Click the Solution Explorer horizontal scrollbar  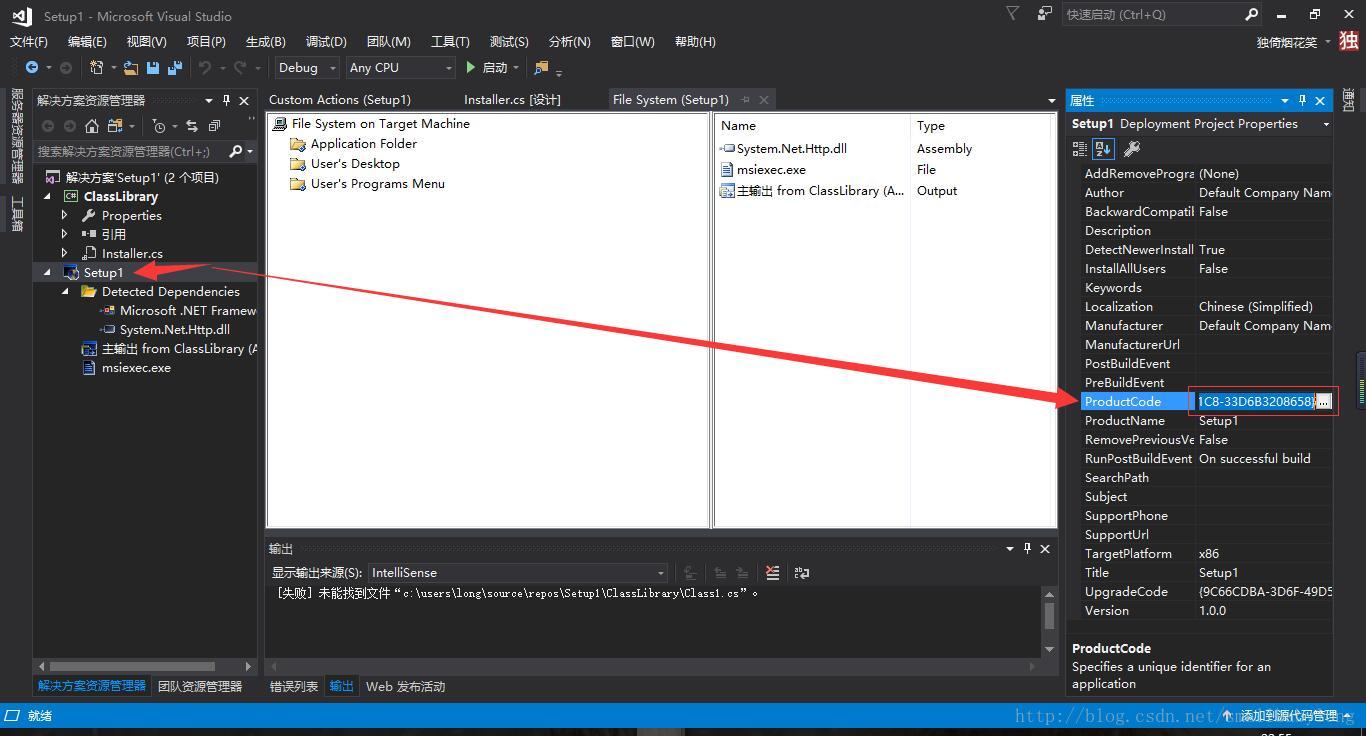pos(132,666)
